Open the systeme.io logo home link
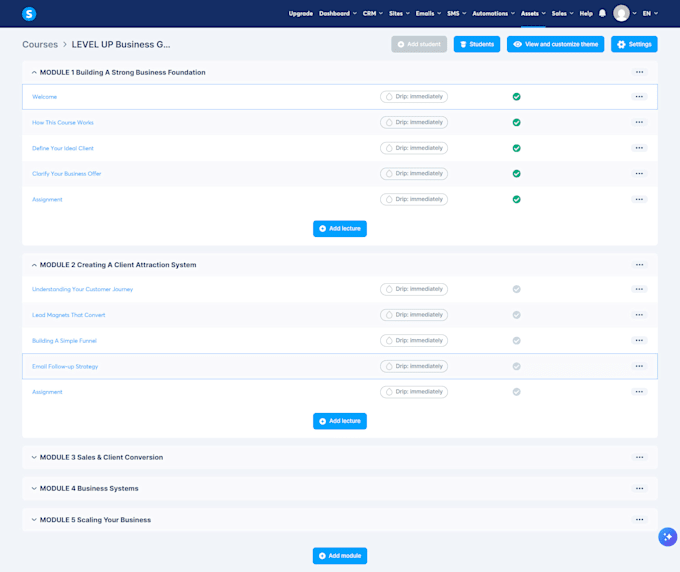Image resolution: width=680 pixels, height=572 pixels. (29, 14)
